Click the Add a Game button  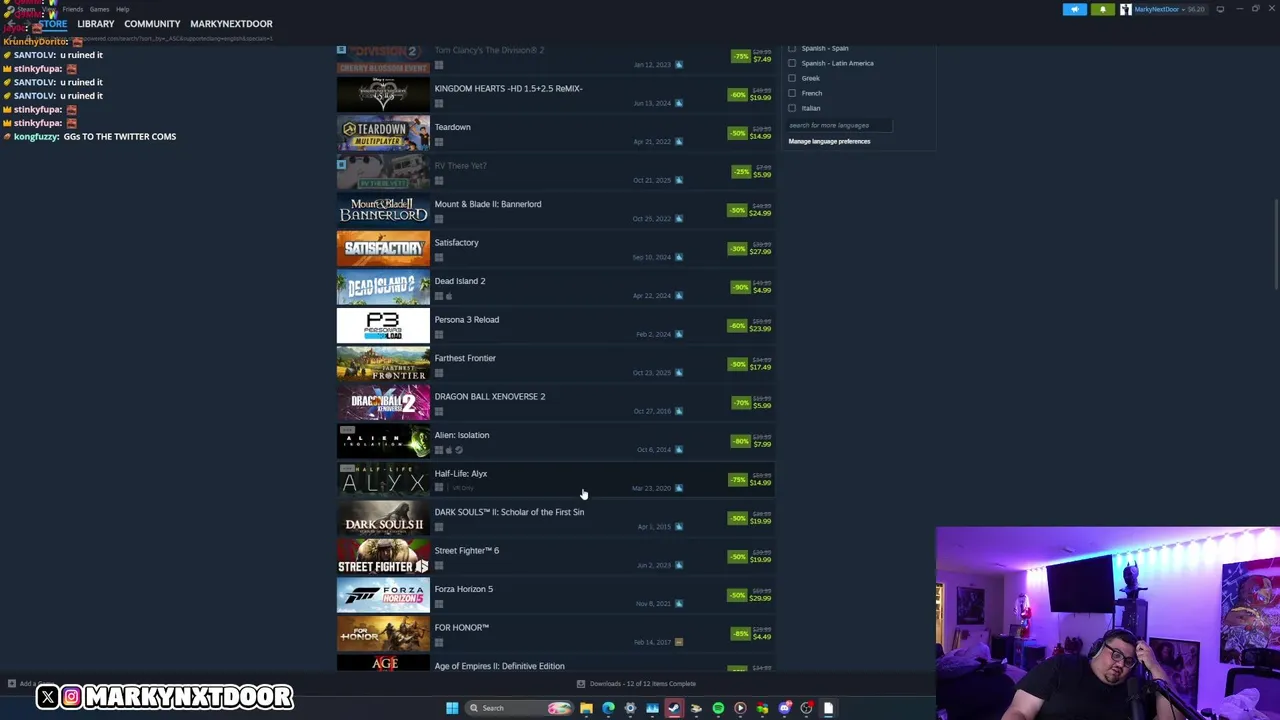[30, 684]
